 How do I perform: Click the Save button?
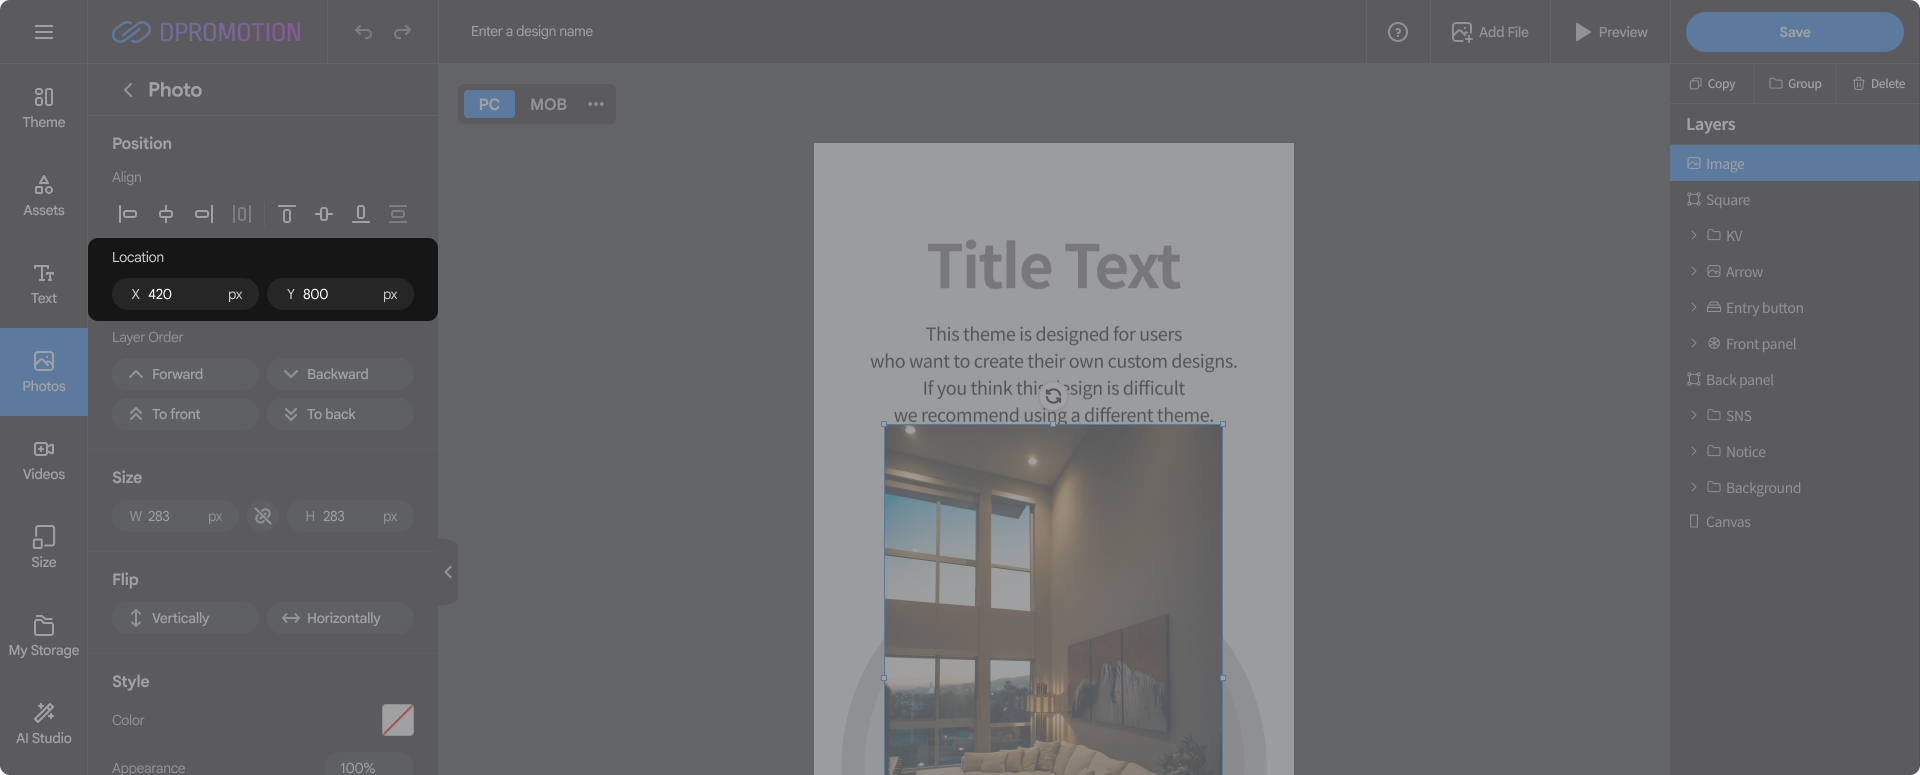pyautogui.click(x=1795, y=32)
